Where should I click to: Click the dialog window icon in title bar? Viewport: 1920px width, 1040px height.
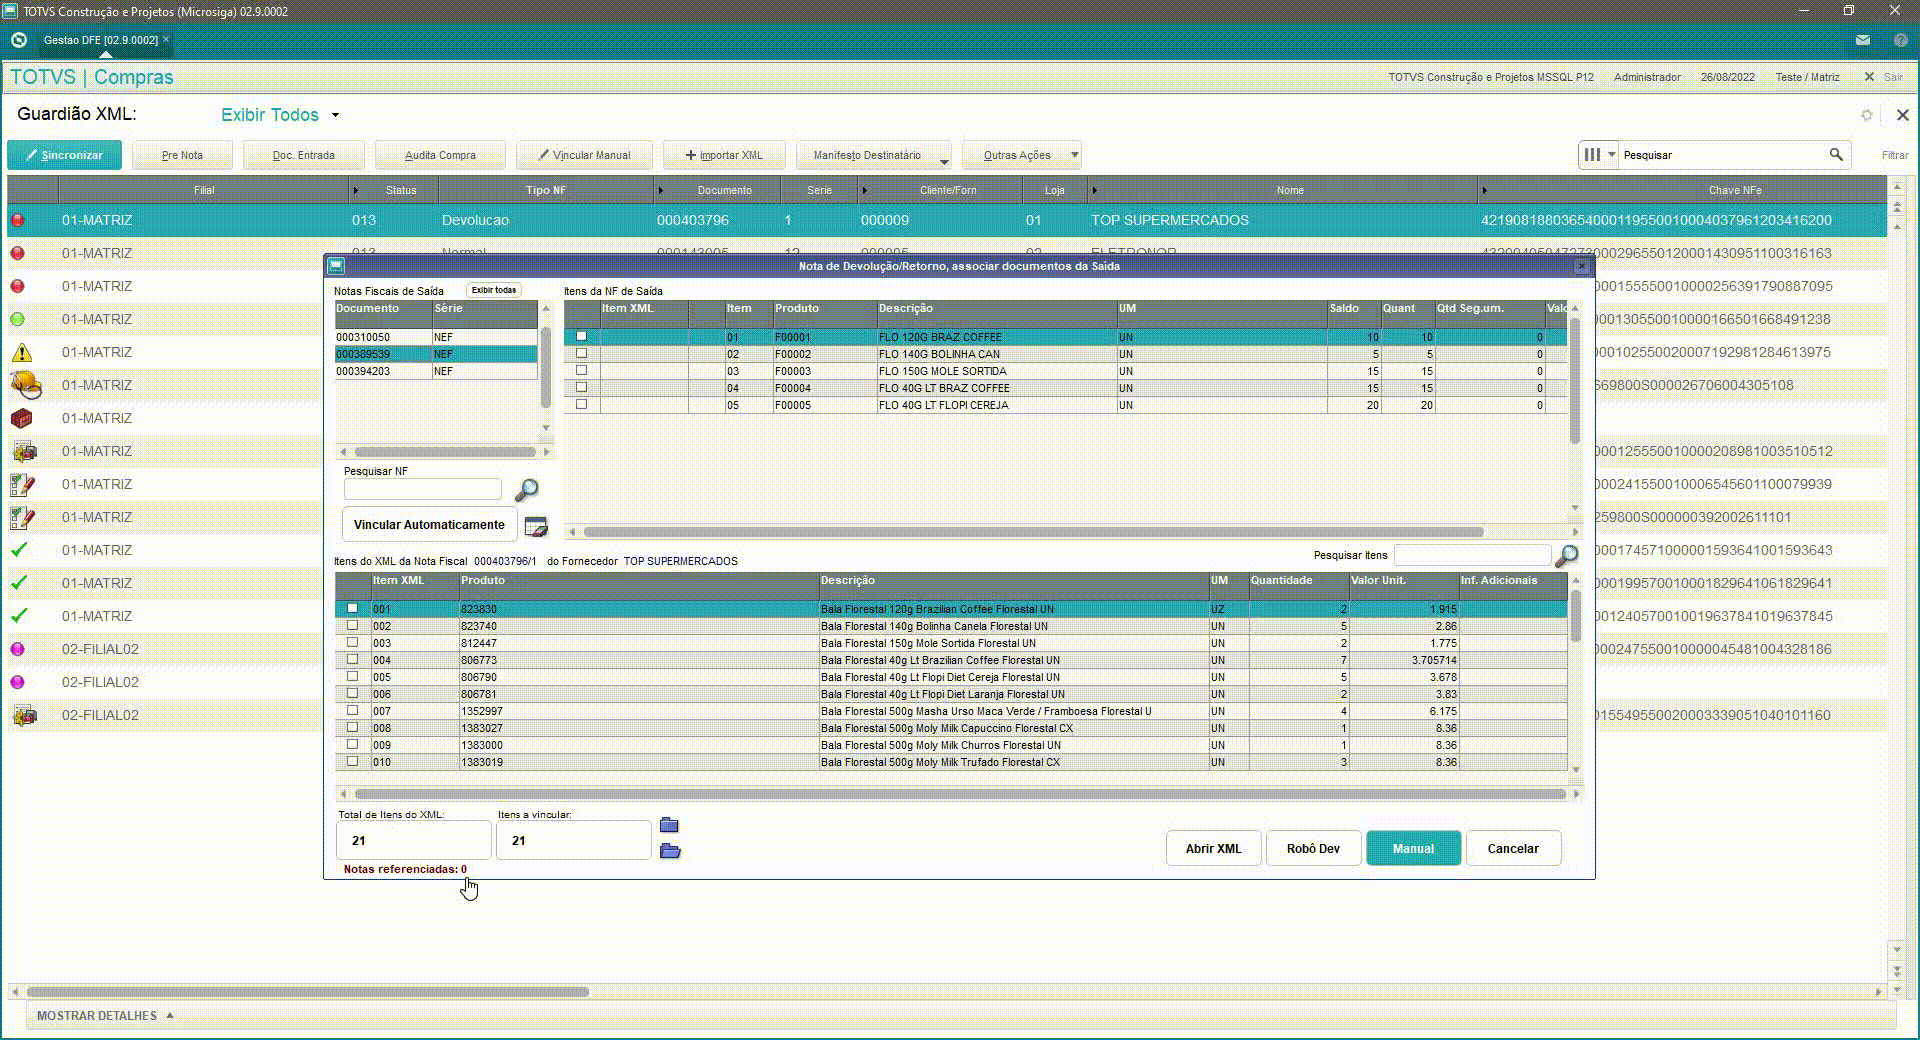[x=336, y=266]
